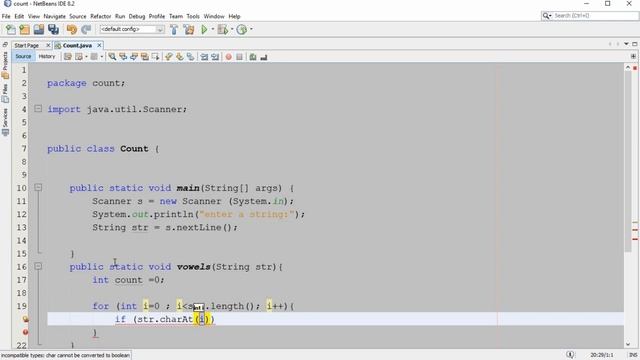The image size is (640, 360).
Task: Open the Services side panel
Action: [x=5, y=122]
